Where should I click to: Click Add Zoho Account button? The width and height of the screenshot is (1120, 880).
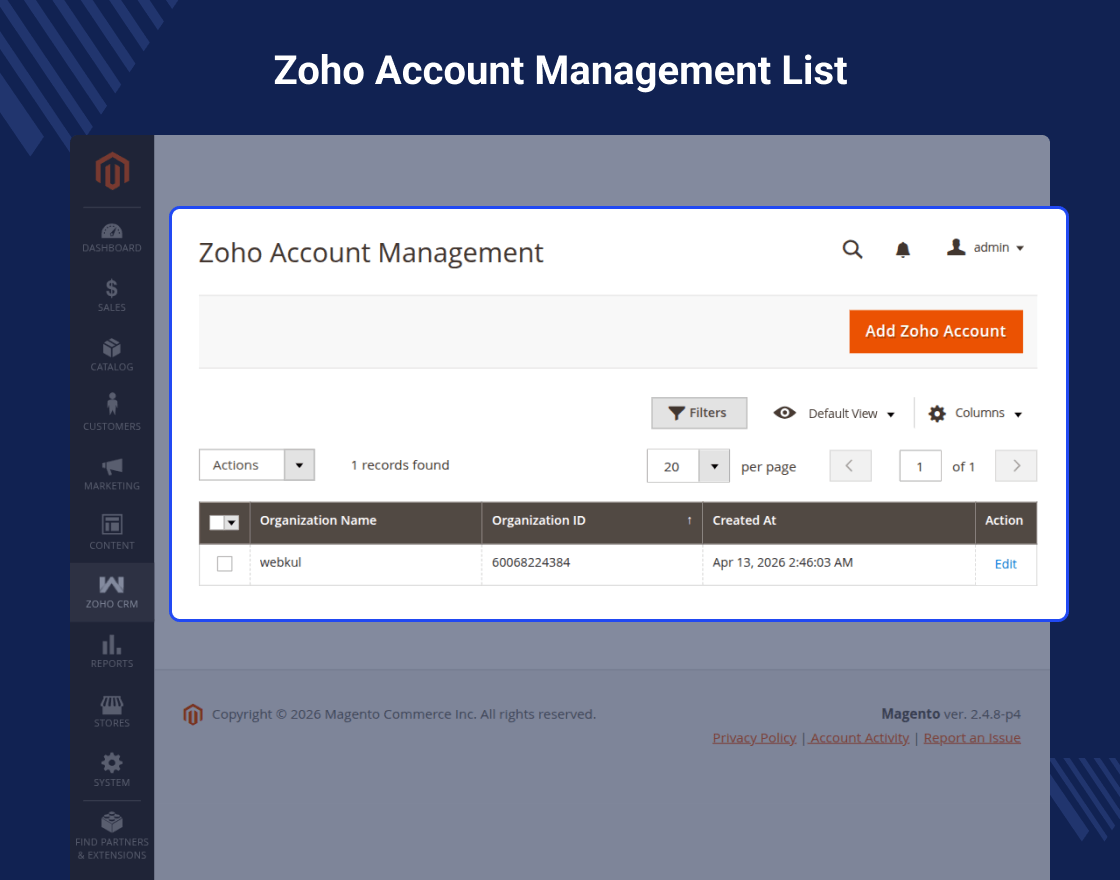[x=936, y=331]
